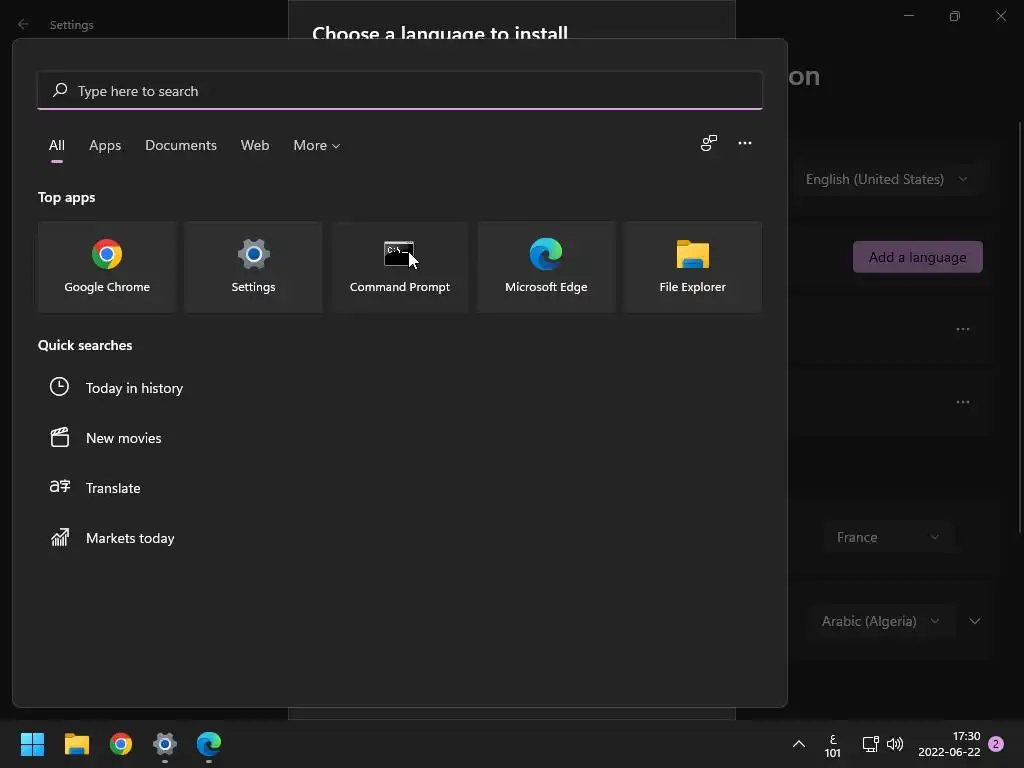Switch to the Web search tab
The image size is (1024, 768).
coord(255,146)
